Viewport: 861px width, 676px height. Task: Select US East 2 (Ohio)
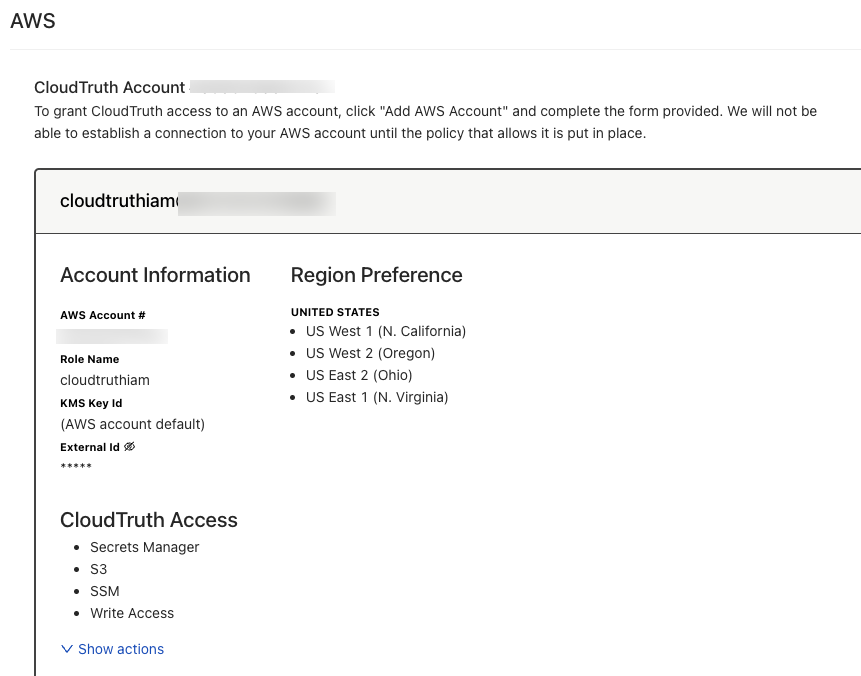click(359, 375)
